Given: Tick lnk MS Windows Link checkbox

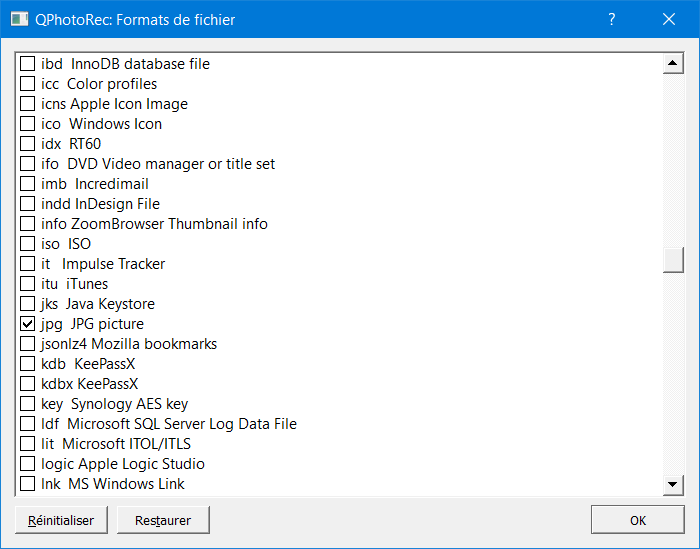Looking at the screenshot, I should click(x=28, y=484).
